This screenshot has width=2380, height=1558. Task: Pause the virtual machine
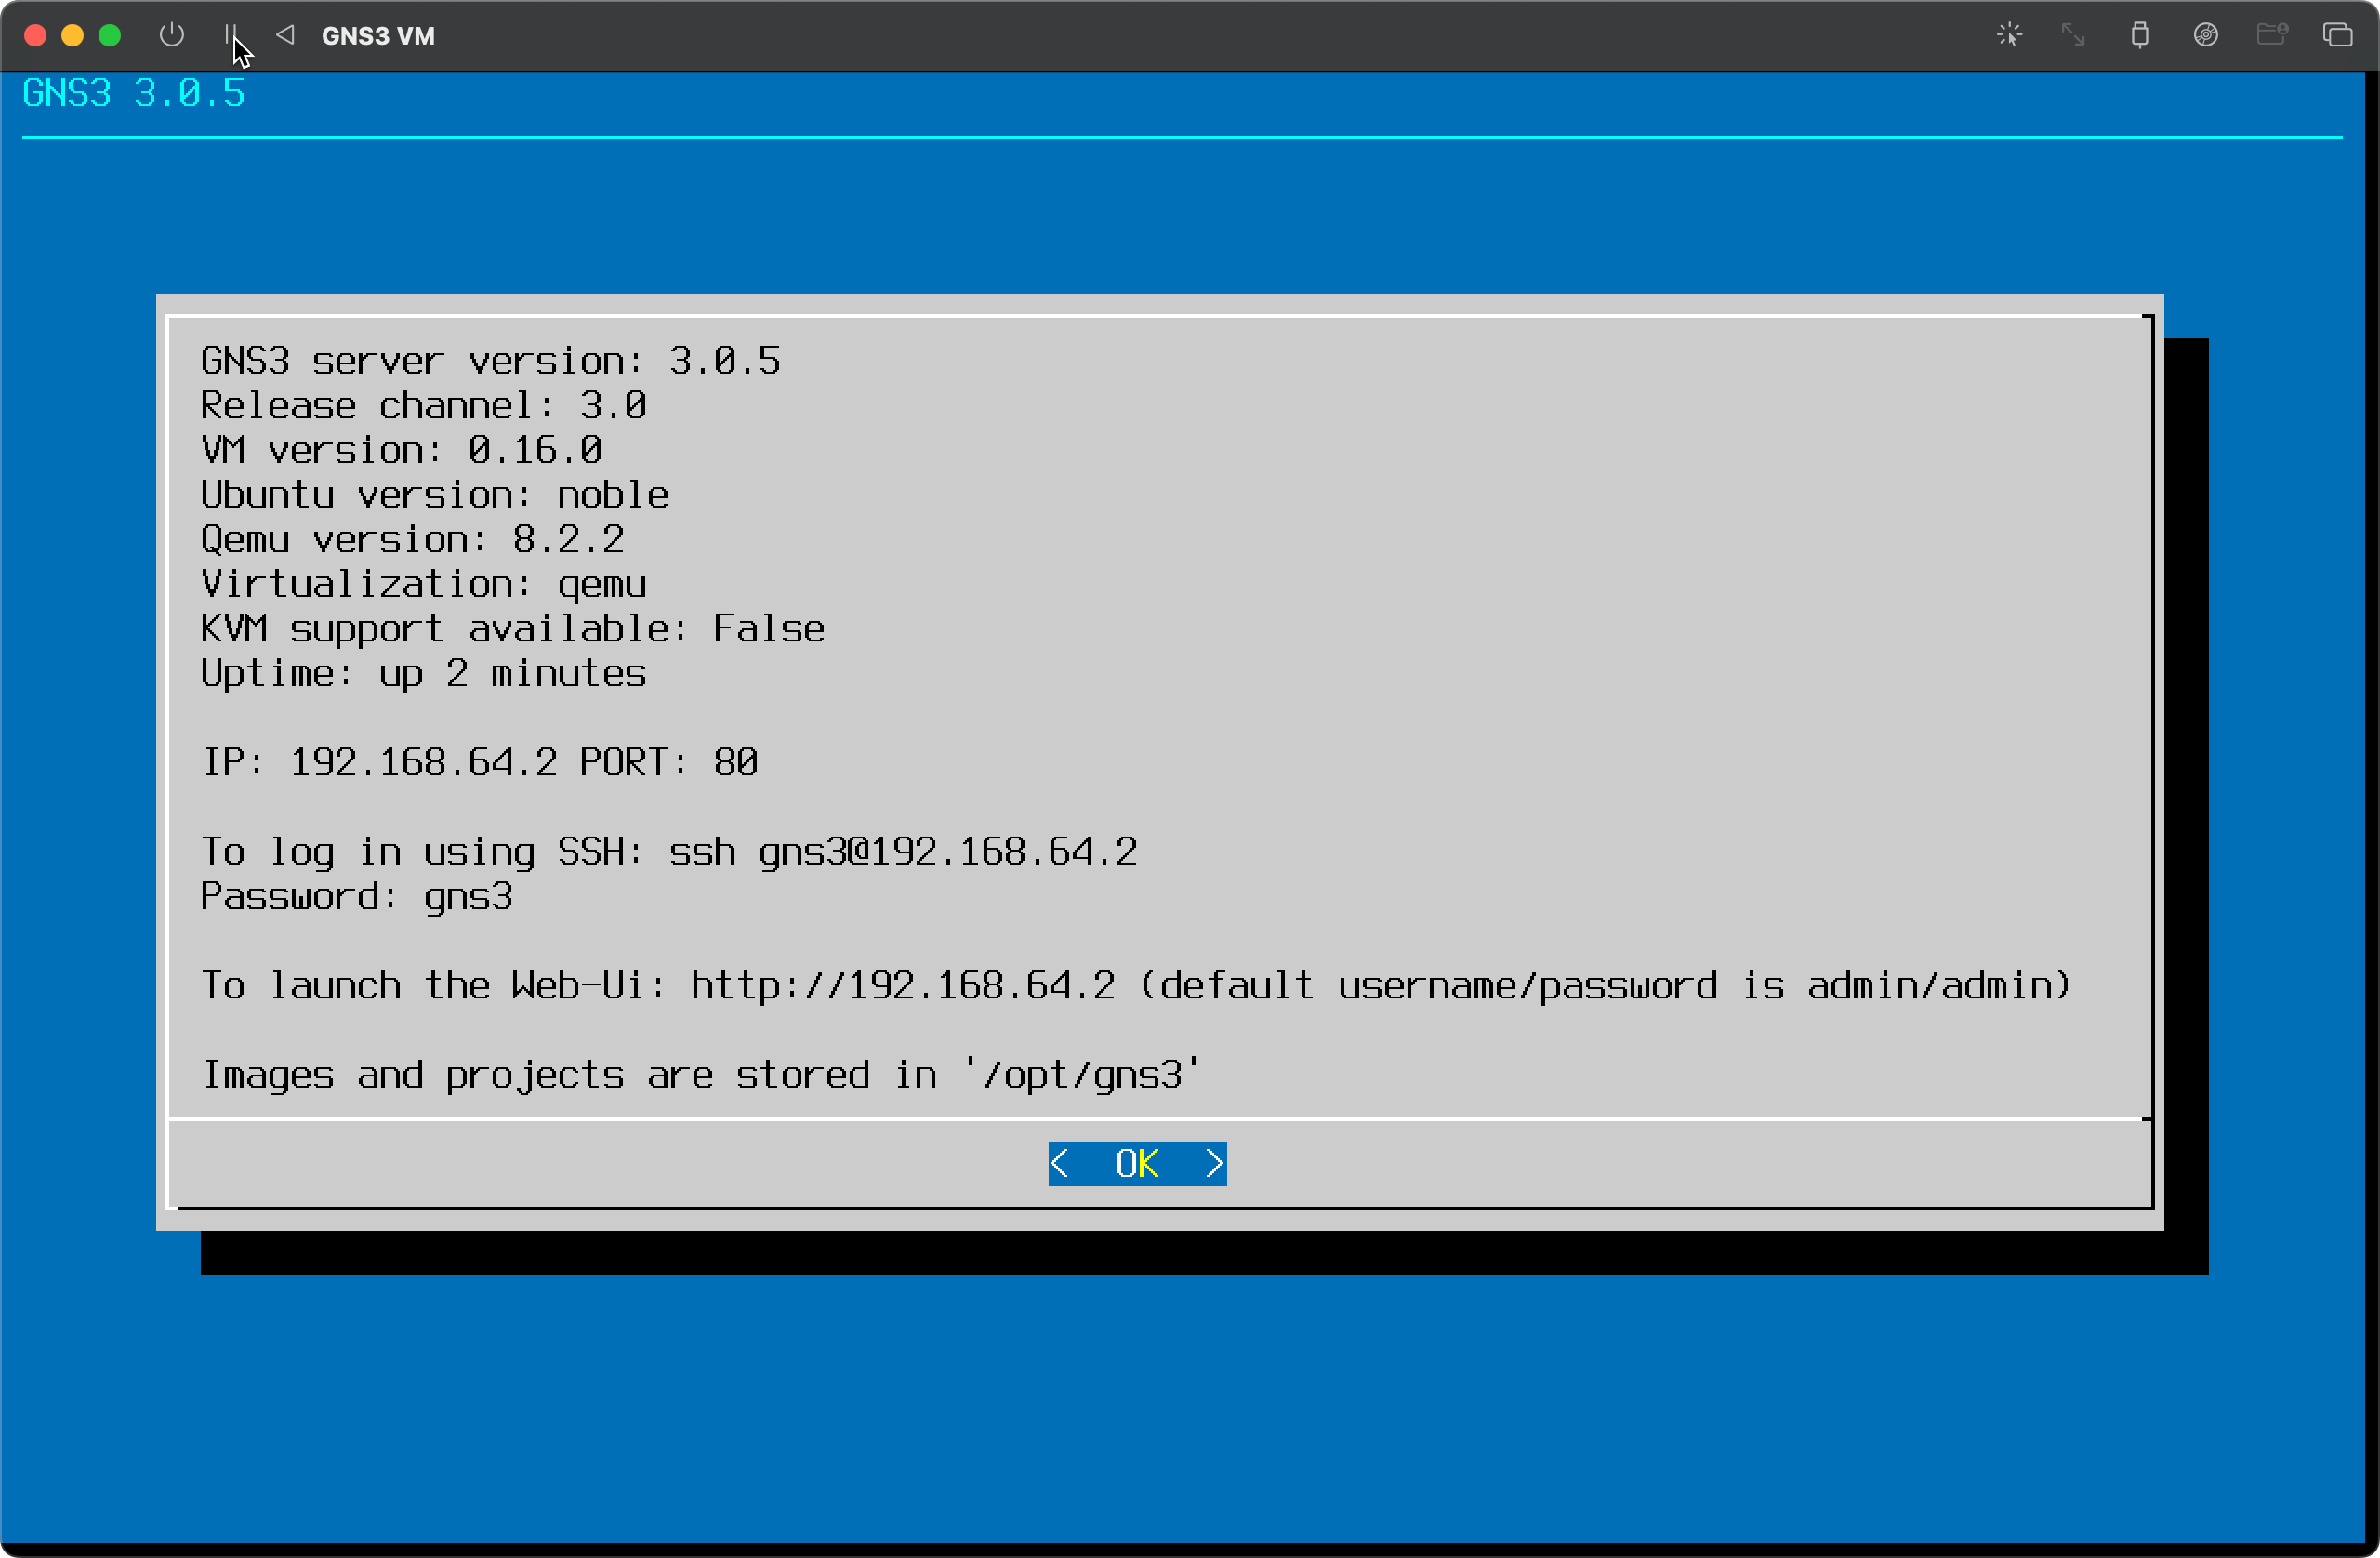(x=230, y=35)
